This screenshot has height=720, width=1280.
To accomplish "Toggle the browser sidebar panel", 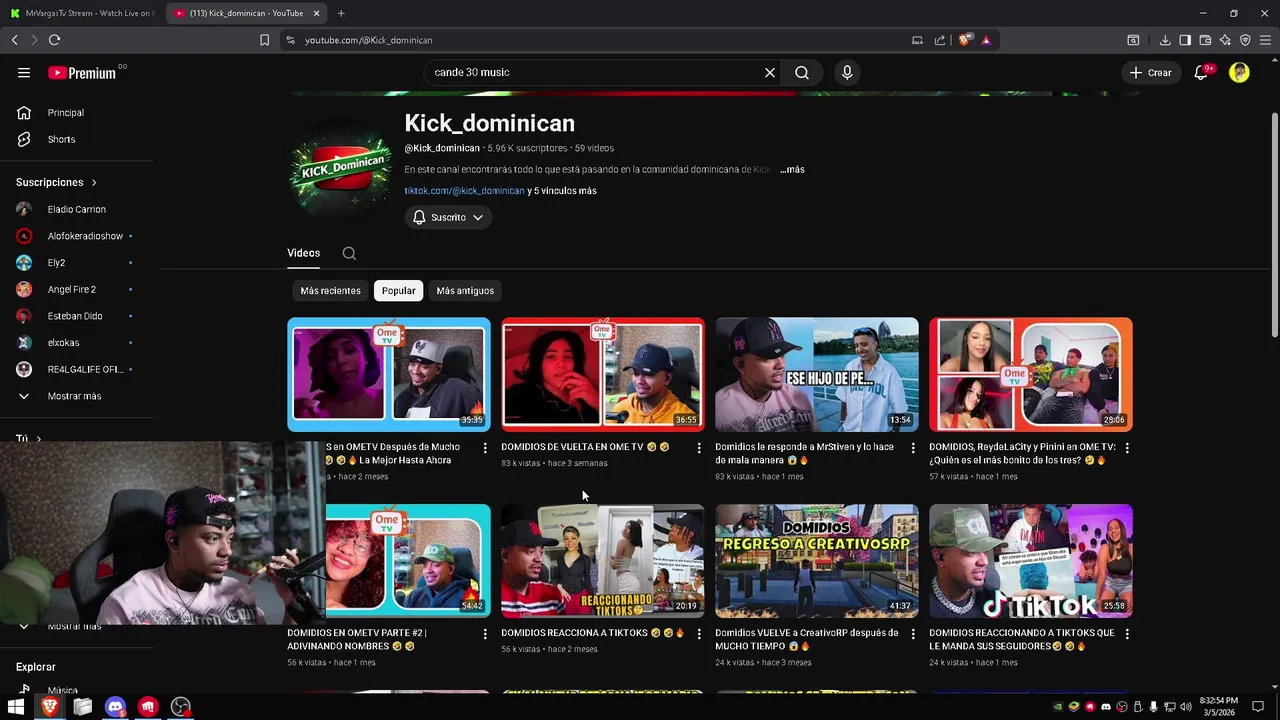I will pos(1185,40).
